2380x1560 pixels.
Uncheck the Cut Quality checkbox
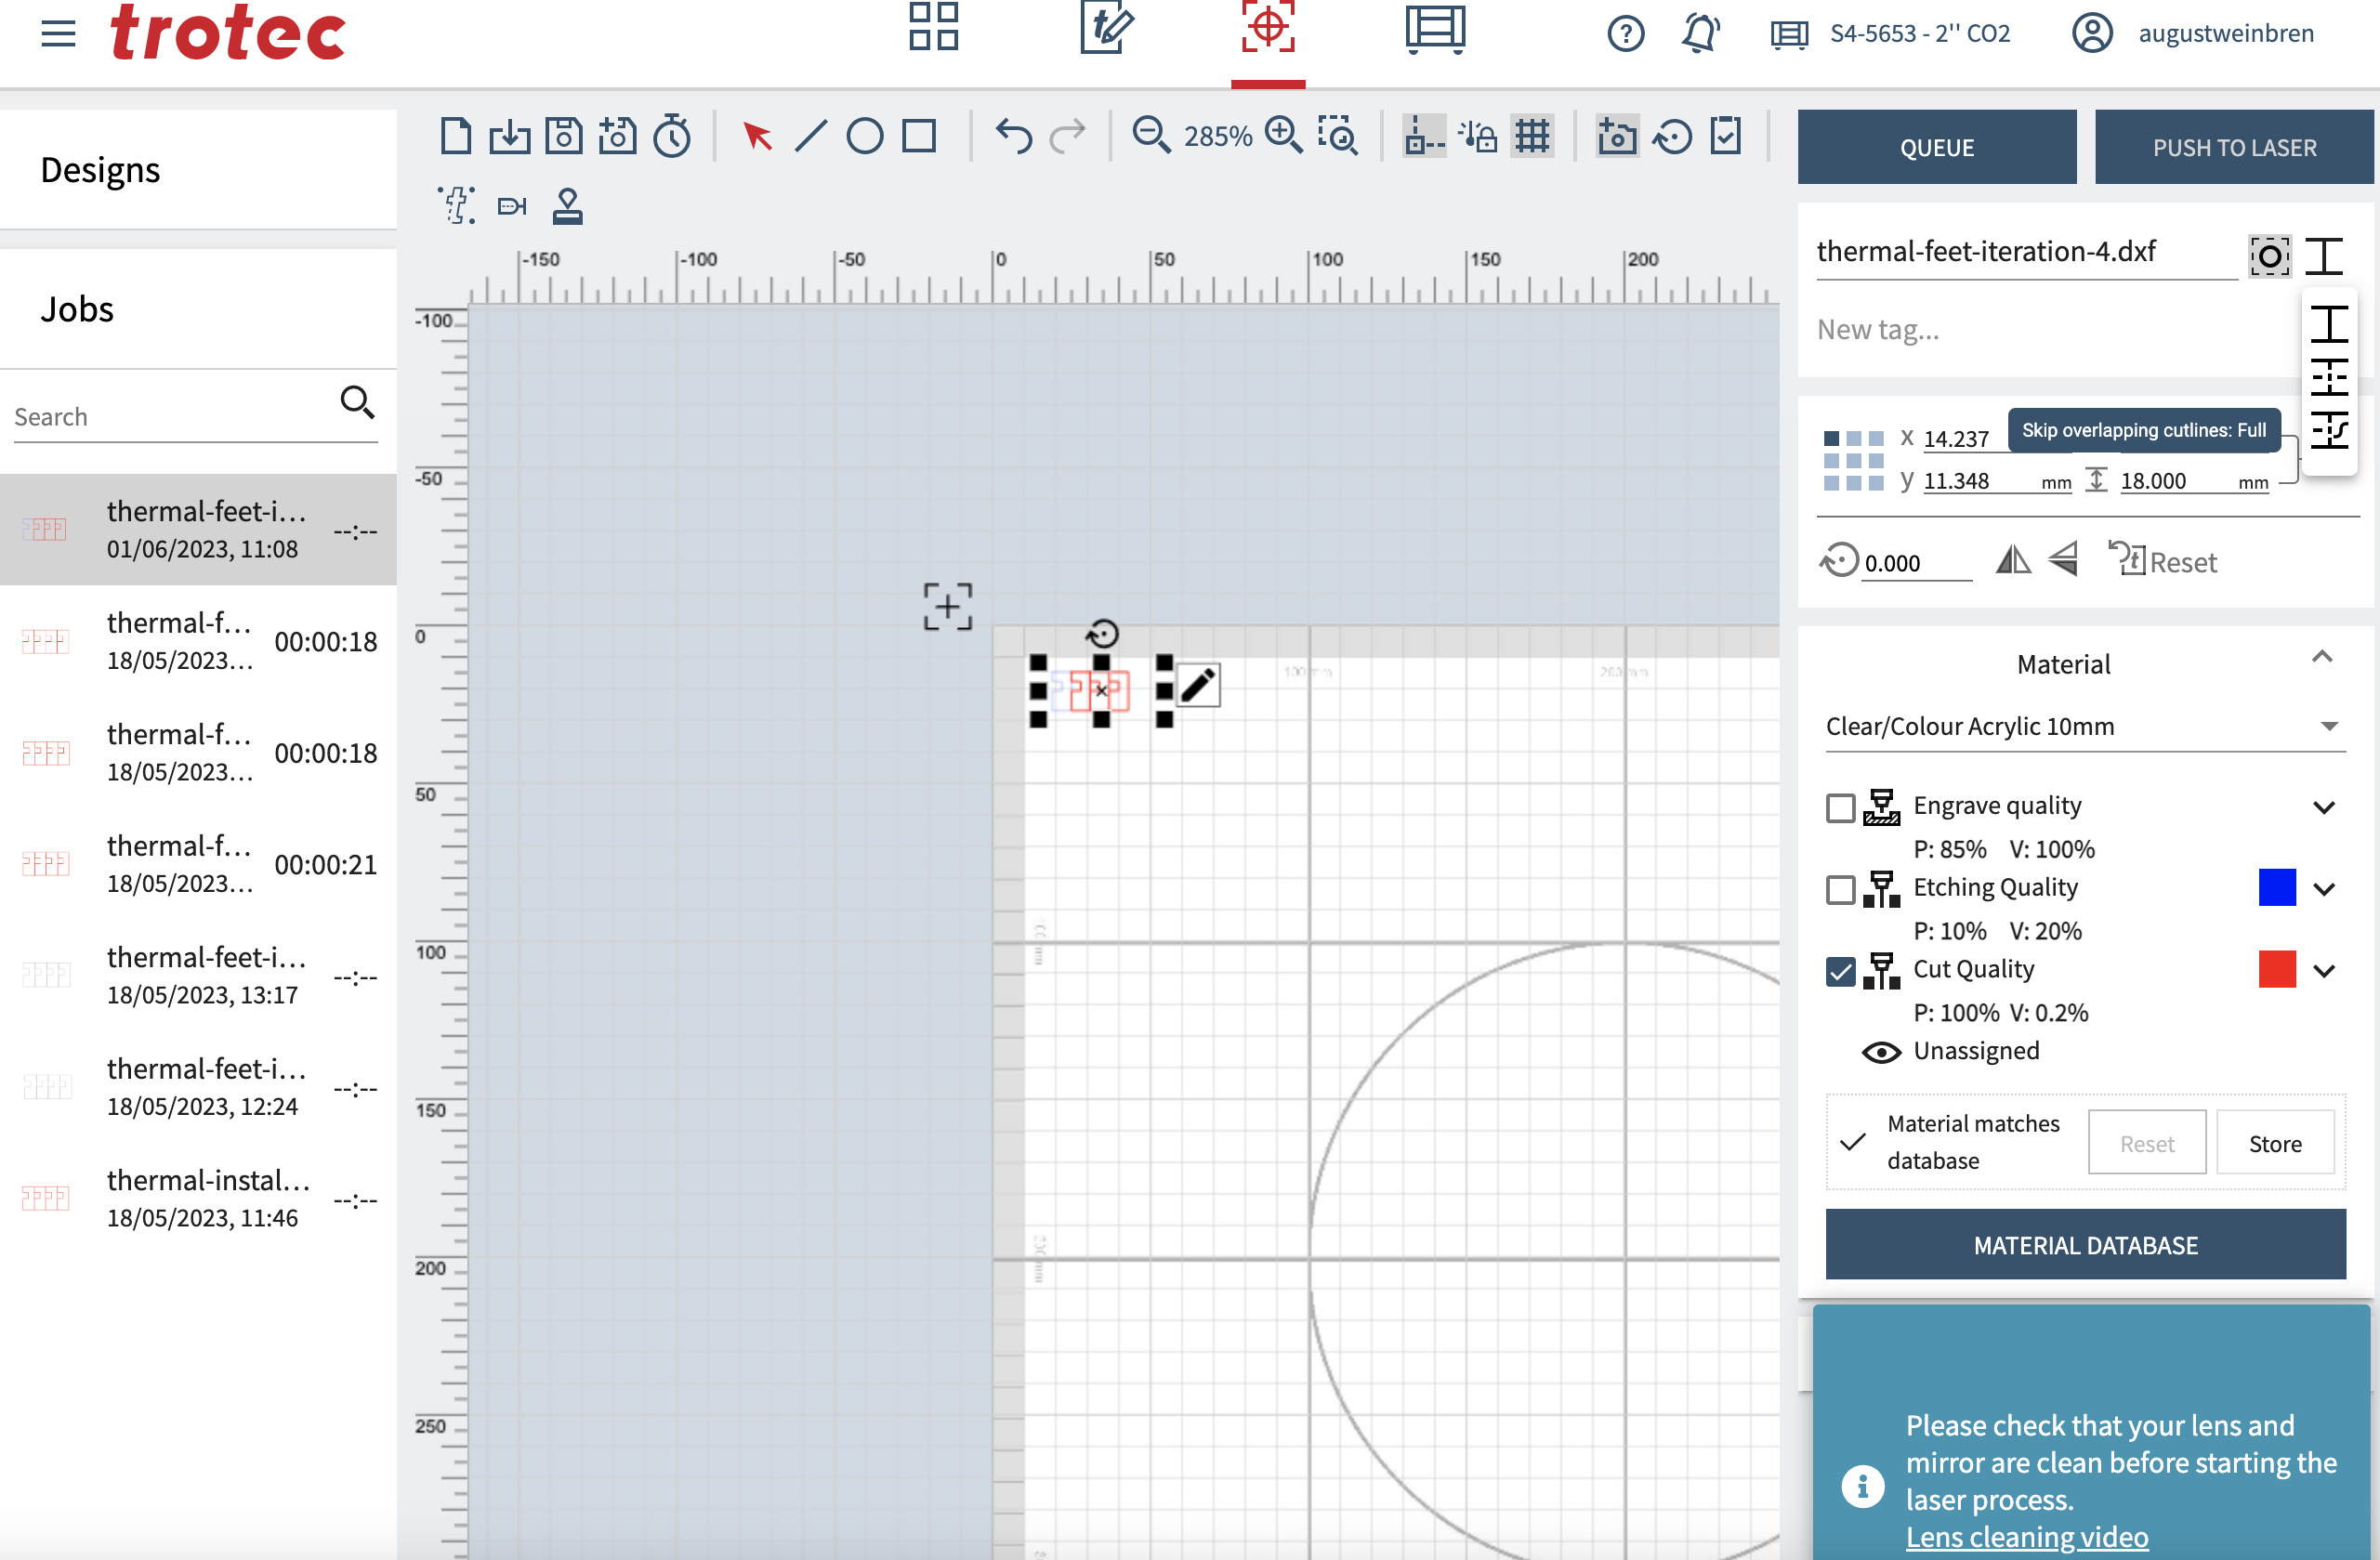(1840, 971)
